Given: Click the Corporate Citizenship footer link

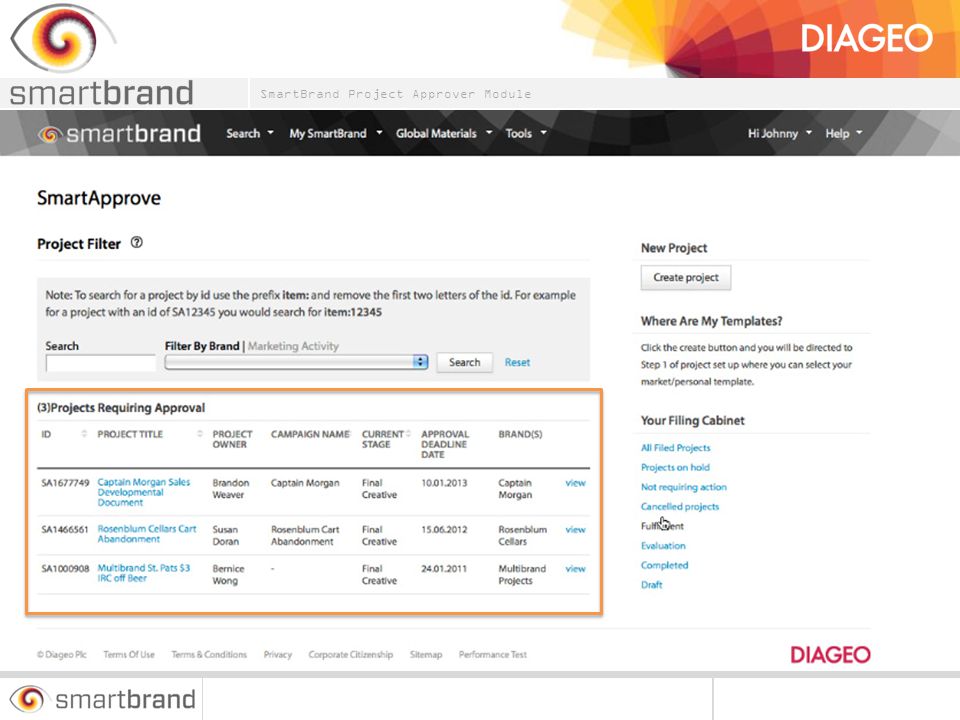Looking at the screenshot, I should point(351,654).
